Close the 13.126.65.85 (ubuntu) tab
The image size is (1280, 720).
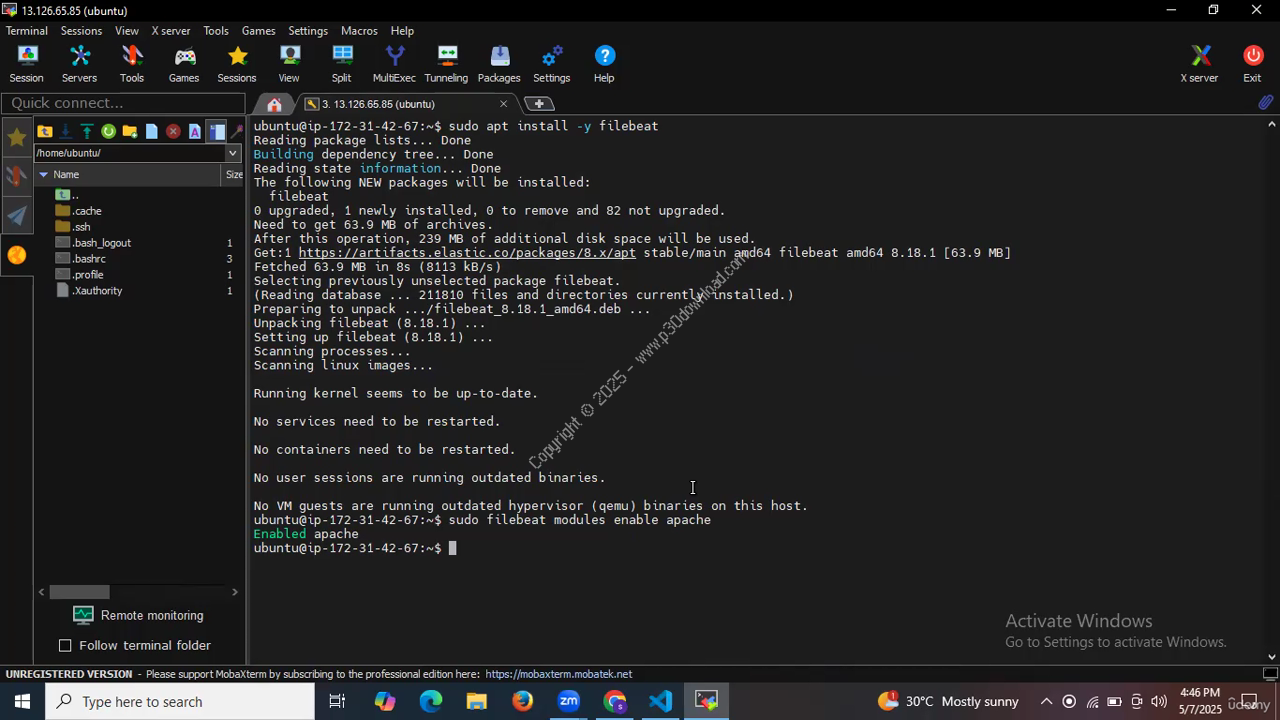pyautogui.click(x=503, y=104)
